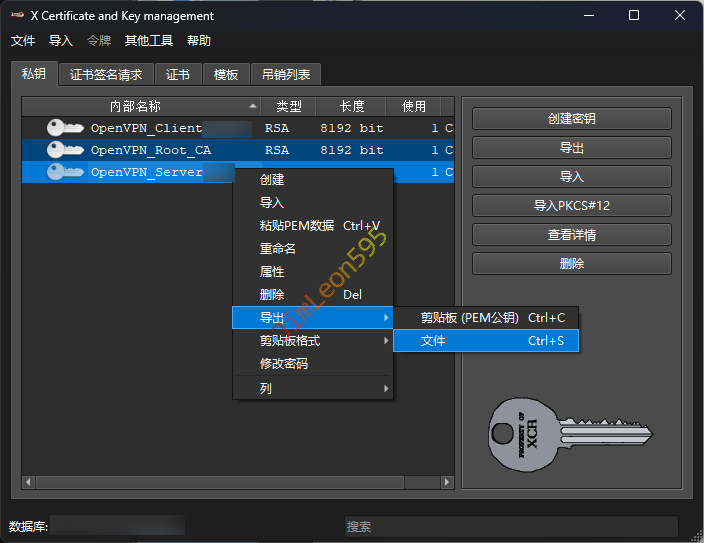The height and width of the screenshot is (543, 704).
Task: Click the key icon beside OpenVPN_Client
Action: tap(65, 128)
